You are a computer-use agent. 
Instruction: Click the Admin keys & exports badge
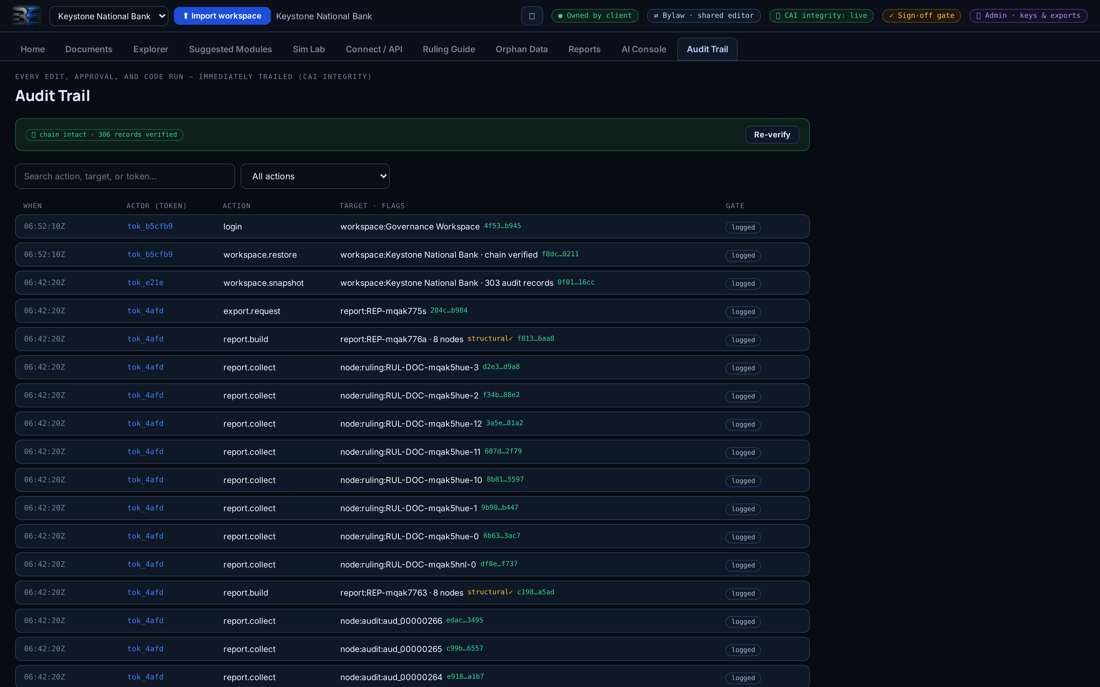tap(1028, 15)
